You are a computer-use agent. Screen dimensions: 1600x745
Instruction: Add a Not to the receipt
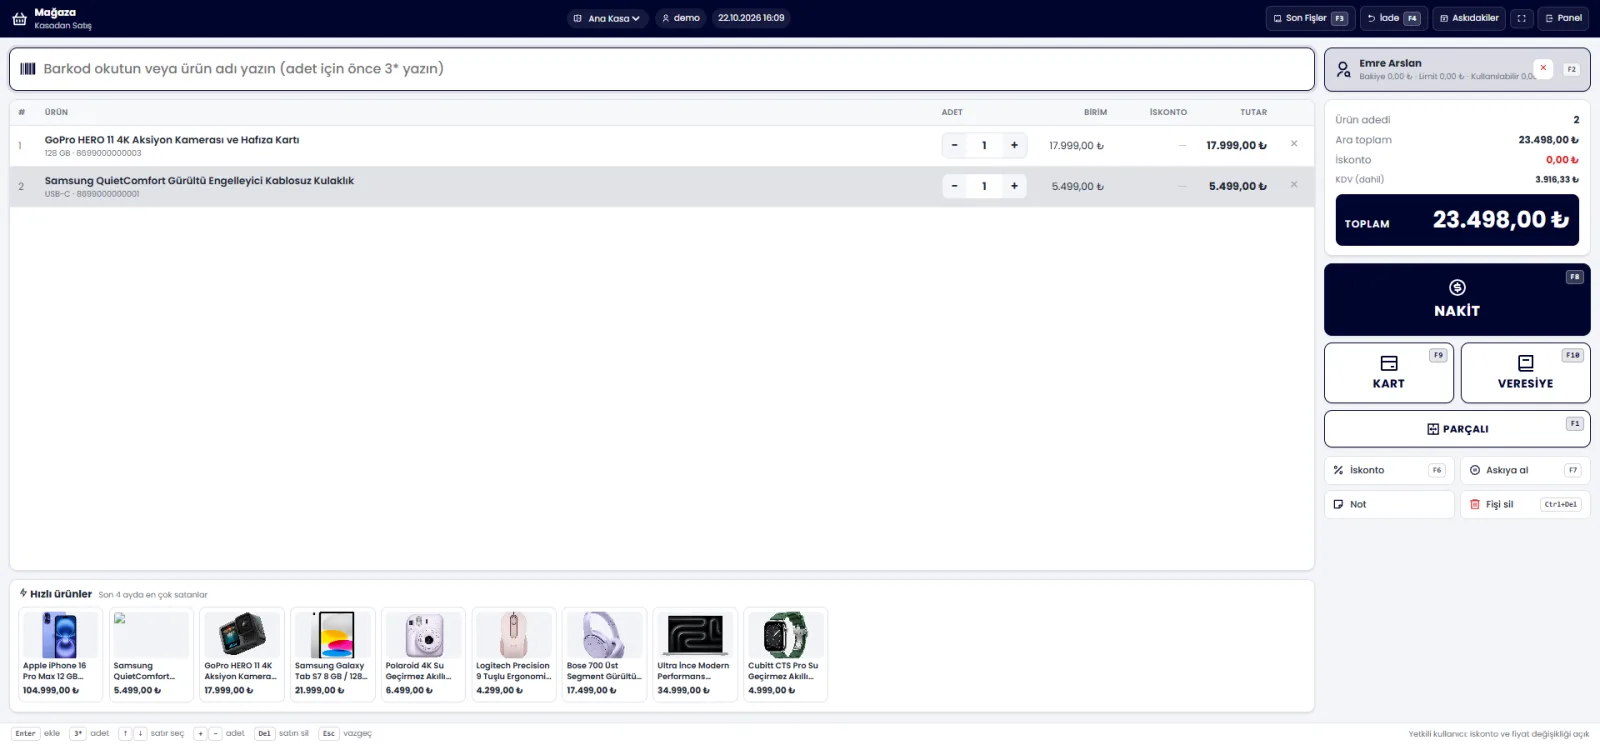tap(1389, 504)
